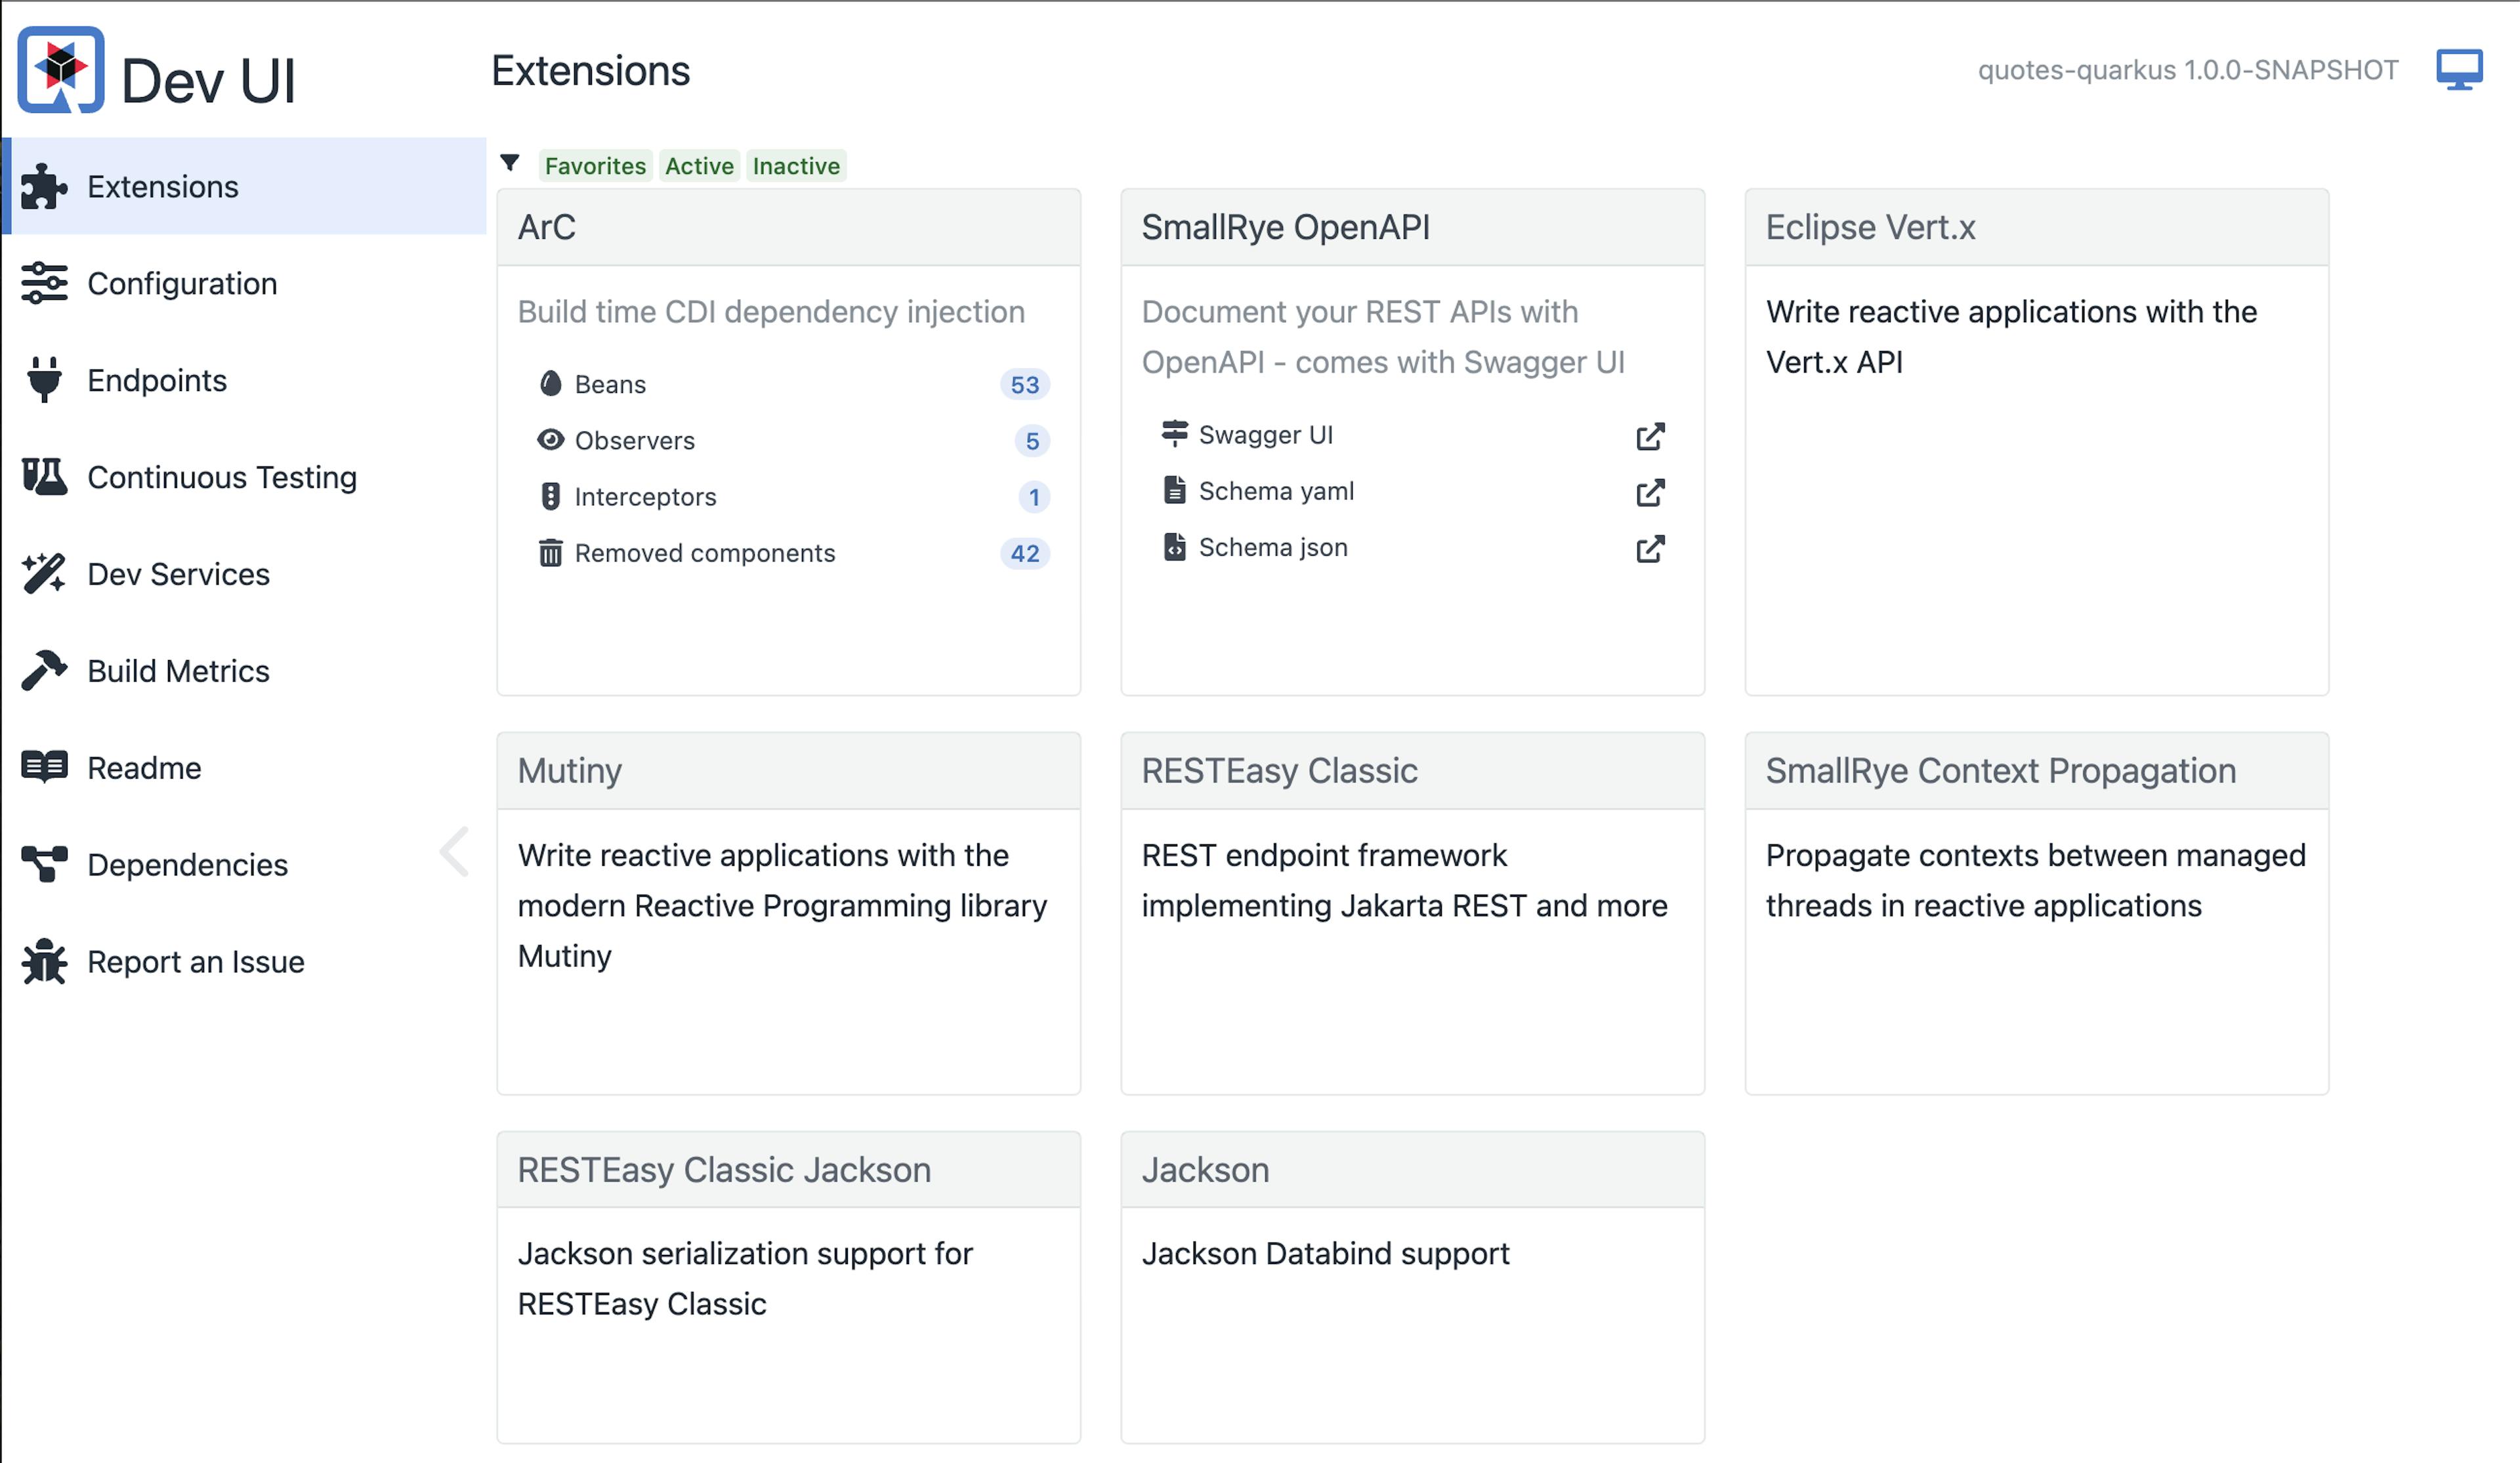The width and height of the screenshot is (2520, 1463).
Task: Click the monitor icon in header
Action: [2458, 70]
